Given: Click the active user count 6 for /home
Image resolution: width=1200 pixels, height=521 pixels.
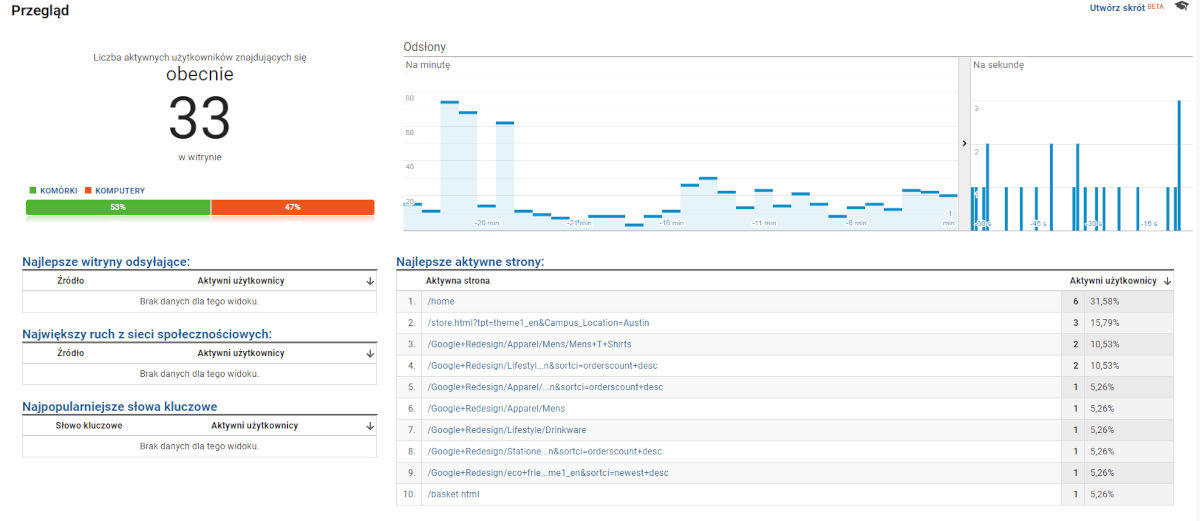Looking at the screenshot, I should (x=1076, y=301).
